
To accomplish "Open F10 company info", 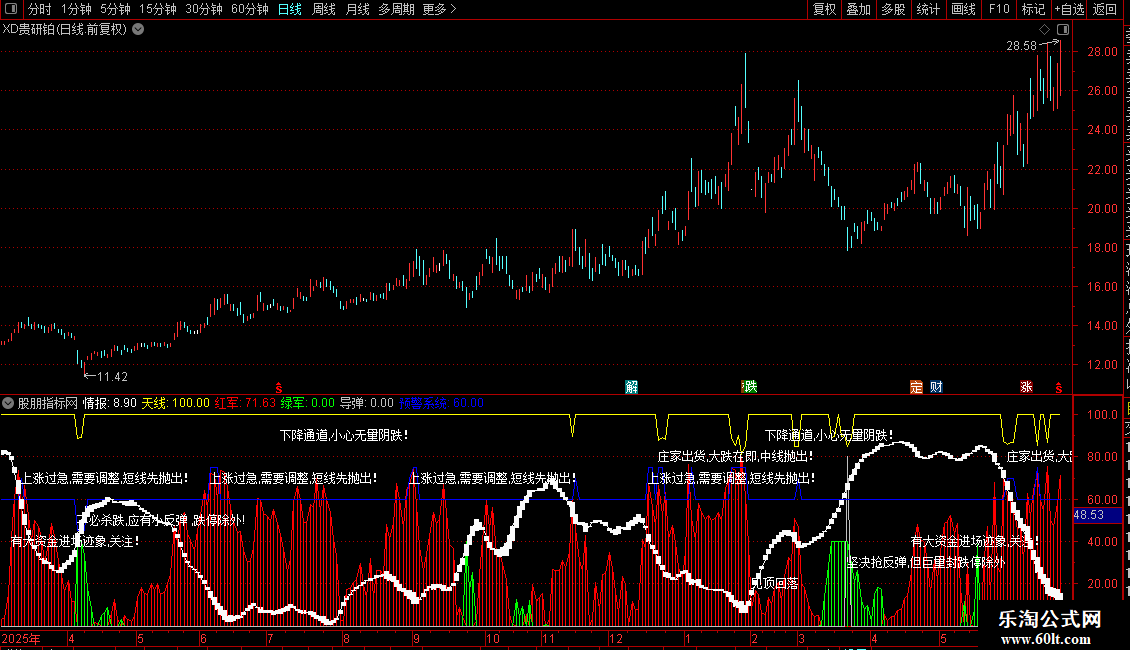I will (999, 9).
